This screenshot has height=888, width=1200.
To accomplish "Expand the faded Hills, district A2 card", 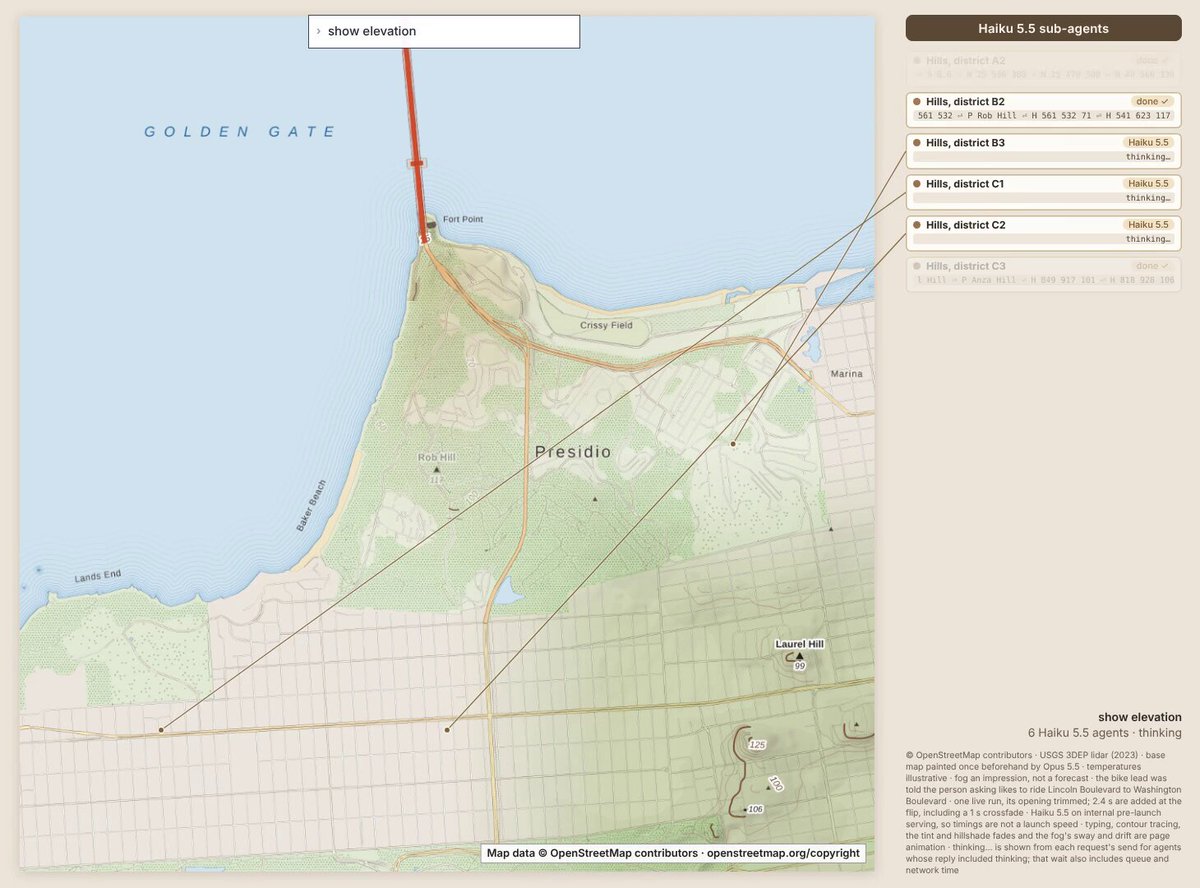I will (x=1044, y=69).
